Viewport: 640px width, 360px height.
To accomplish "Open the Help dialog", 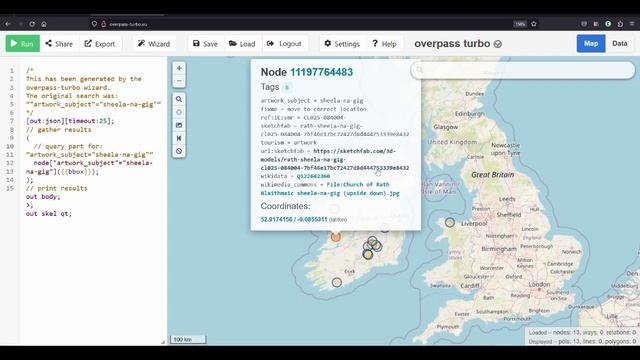I will (384, 44).
